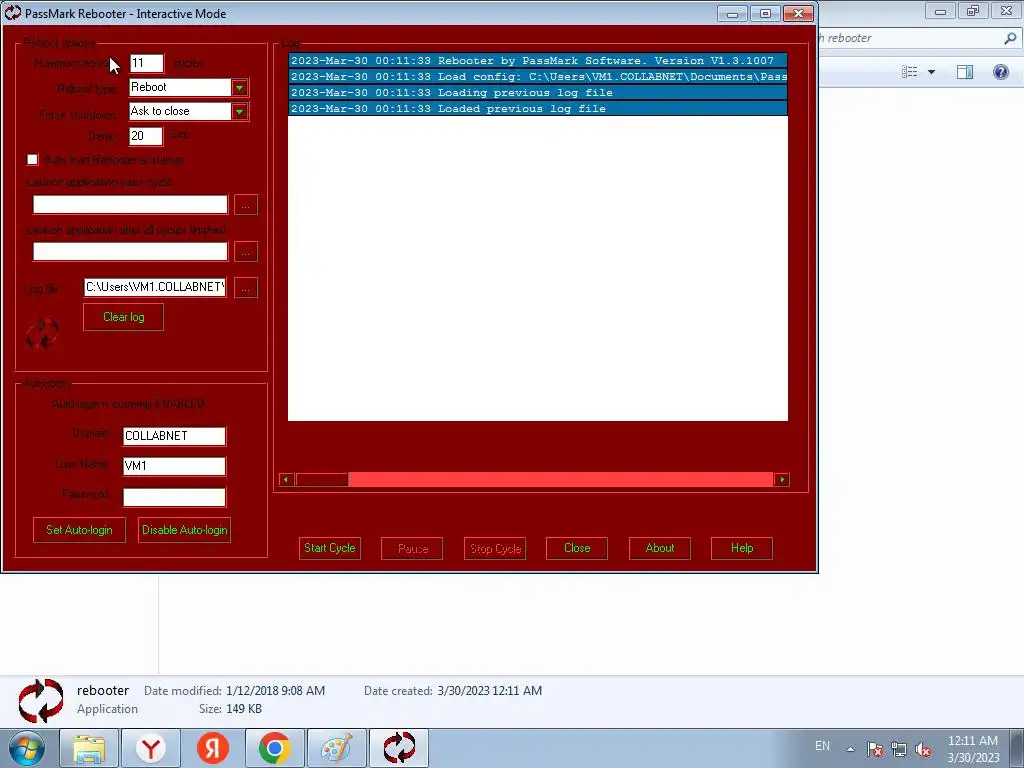Click the Rebooter circular arrows logo in options panel

click(x=42, y=333)
